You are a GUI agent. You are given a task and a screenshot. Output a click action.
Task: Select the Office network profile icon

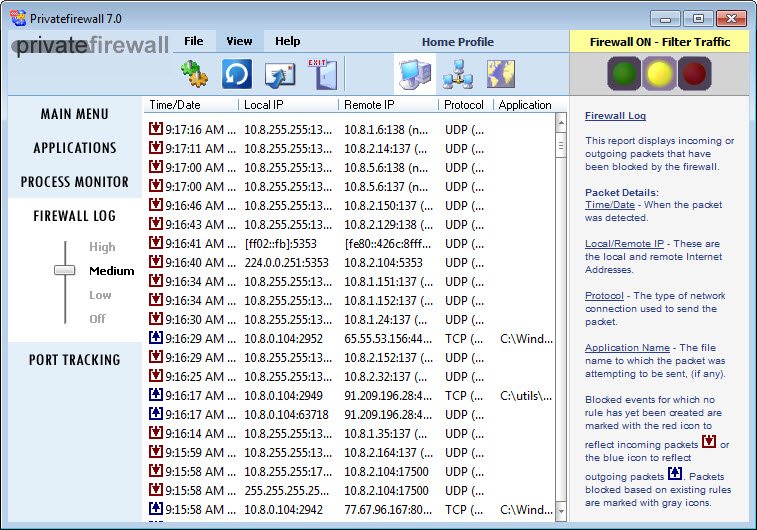458,74
